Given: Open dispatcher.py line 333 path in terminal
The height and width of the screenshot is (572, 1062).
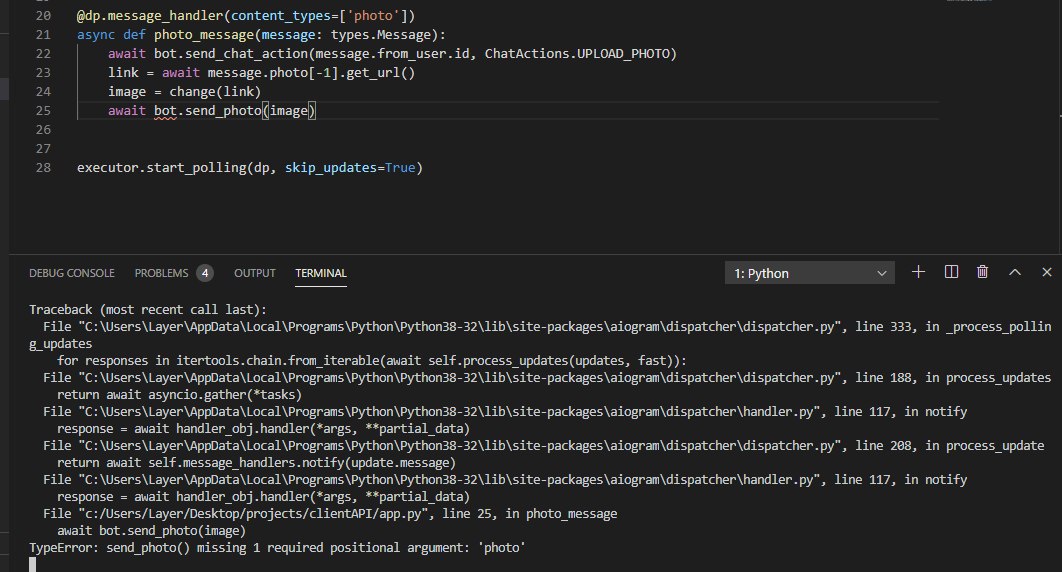Looking at the screenshot, I should pos(460,327).
